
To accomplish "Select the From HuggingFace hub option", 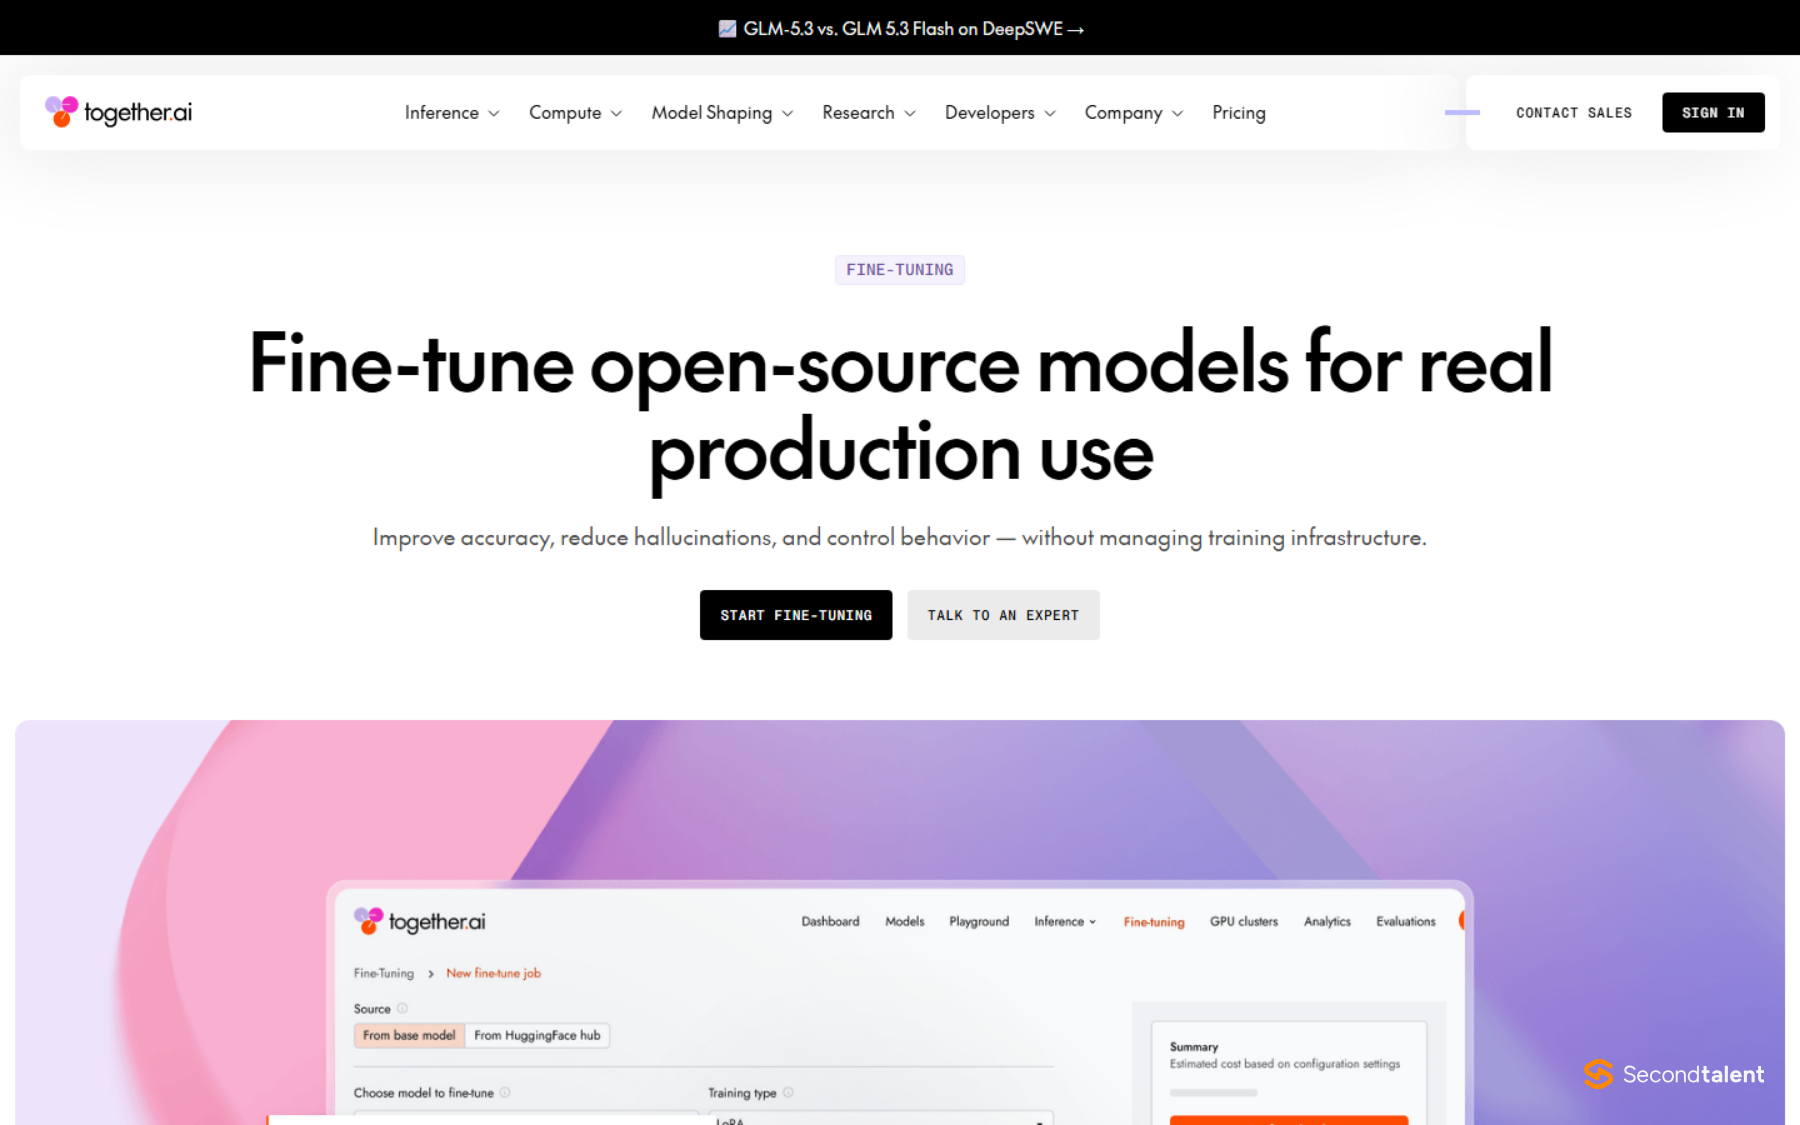I will pos(537,1035).
